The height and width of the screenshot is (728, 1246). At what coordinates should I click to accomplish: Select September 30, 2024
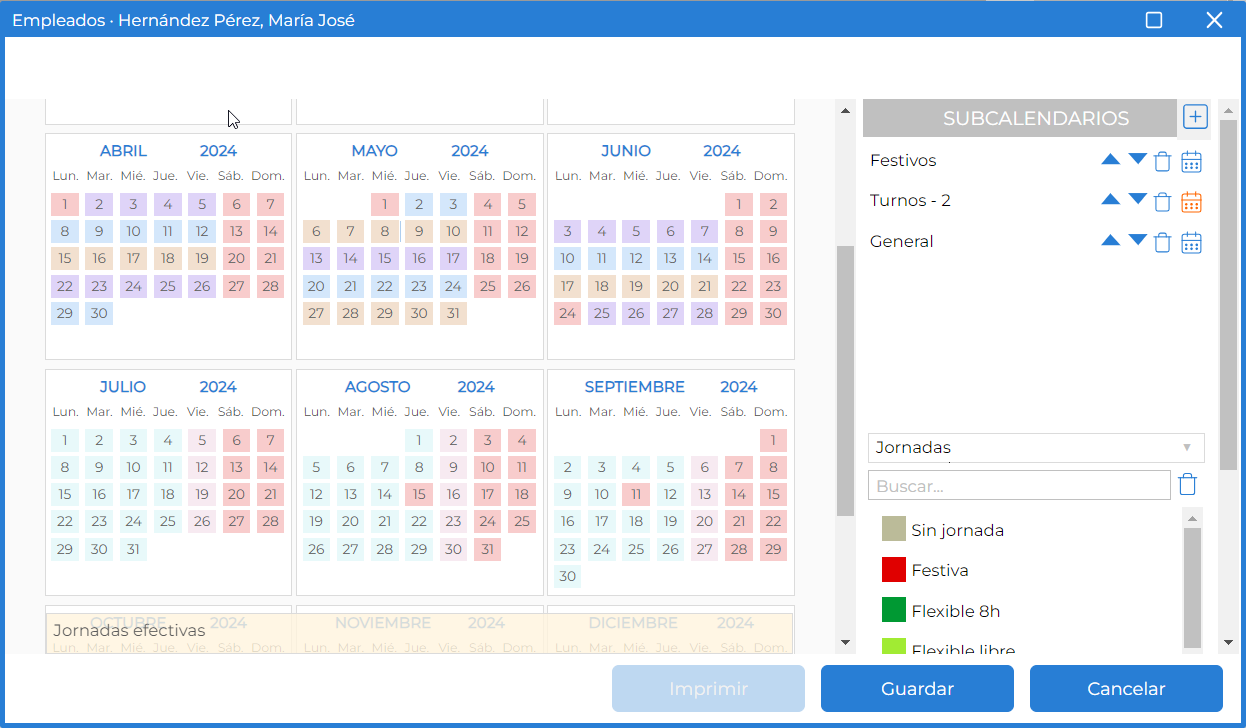click(568, 576)
